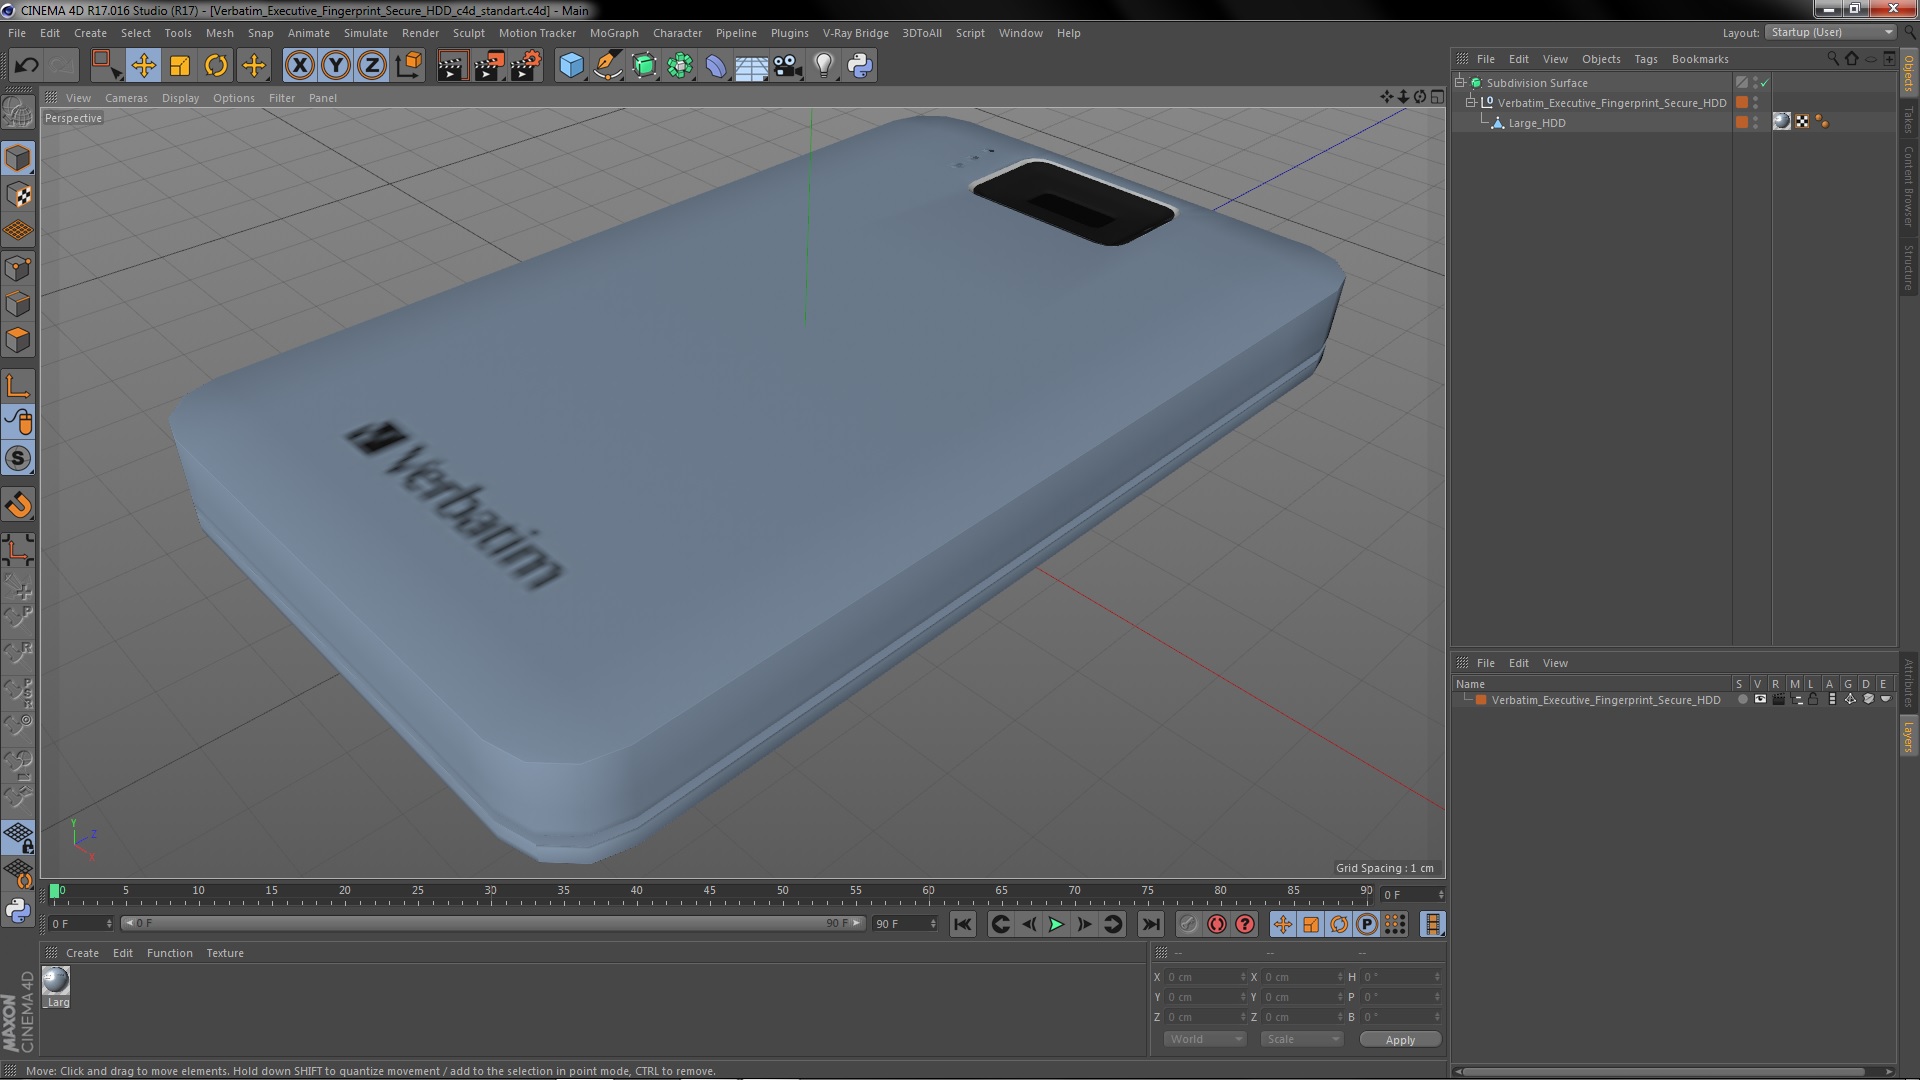
Task: Open viewport Cameras menu
Action: tap(126, 98)
